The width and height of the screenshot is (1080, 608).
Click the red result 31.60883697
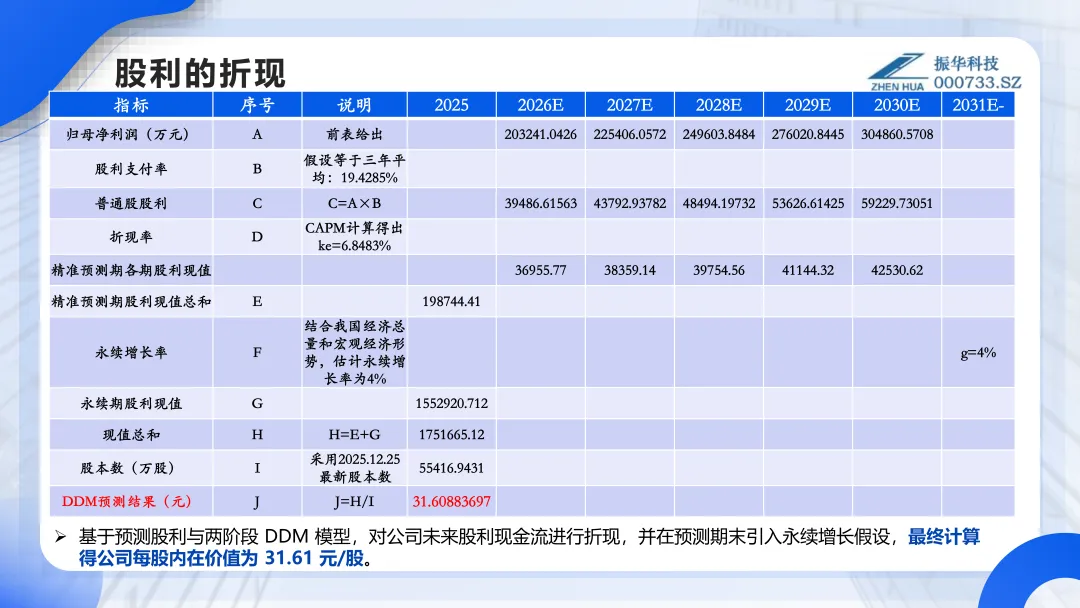[x=451, y=501]
